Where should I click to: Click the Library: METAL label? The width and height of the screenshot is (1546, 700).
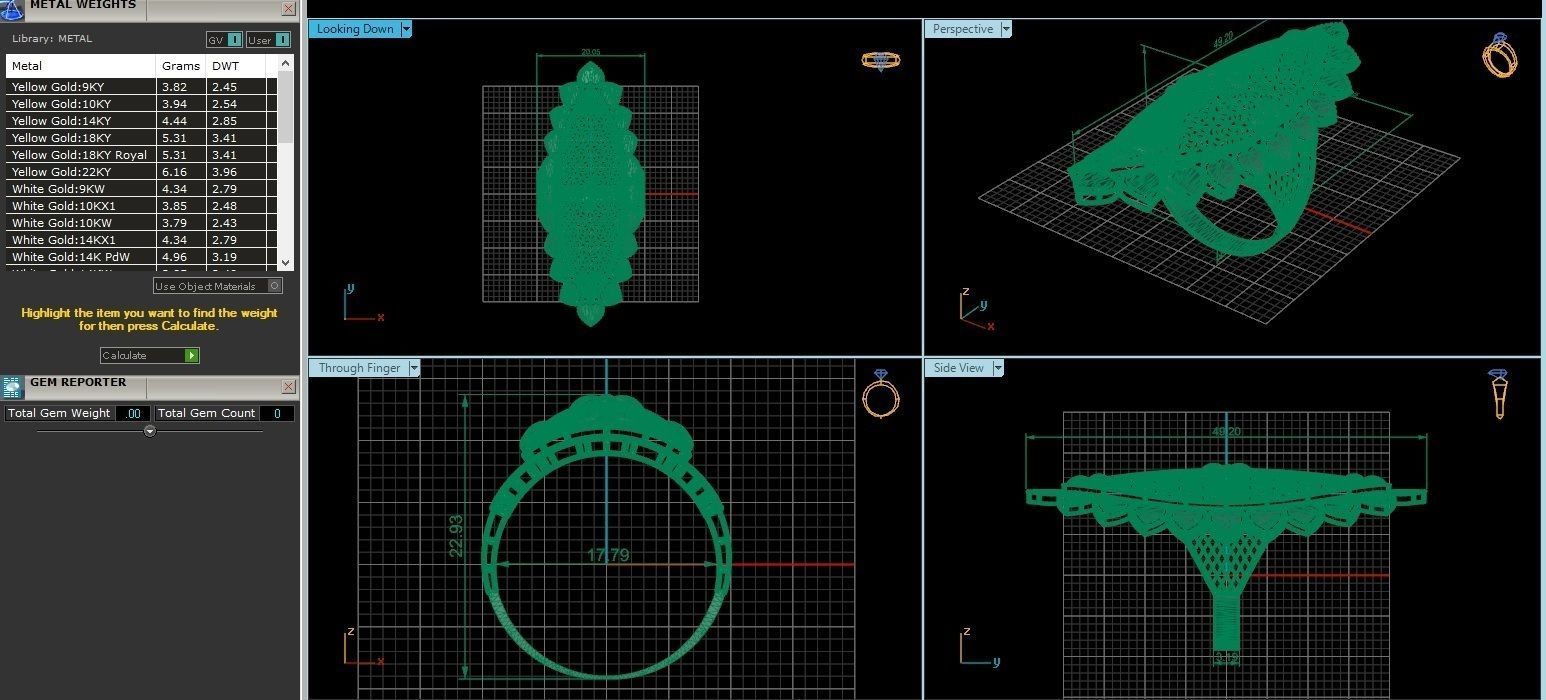52,39
